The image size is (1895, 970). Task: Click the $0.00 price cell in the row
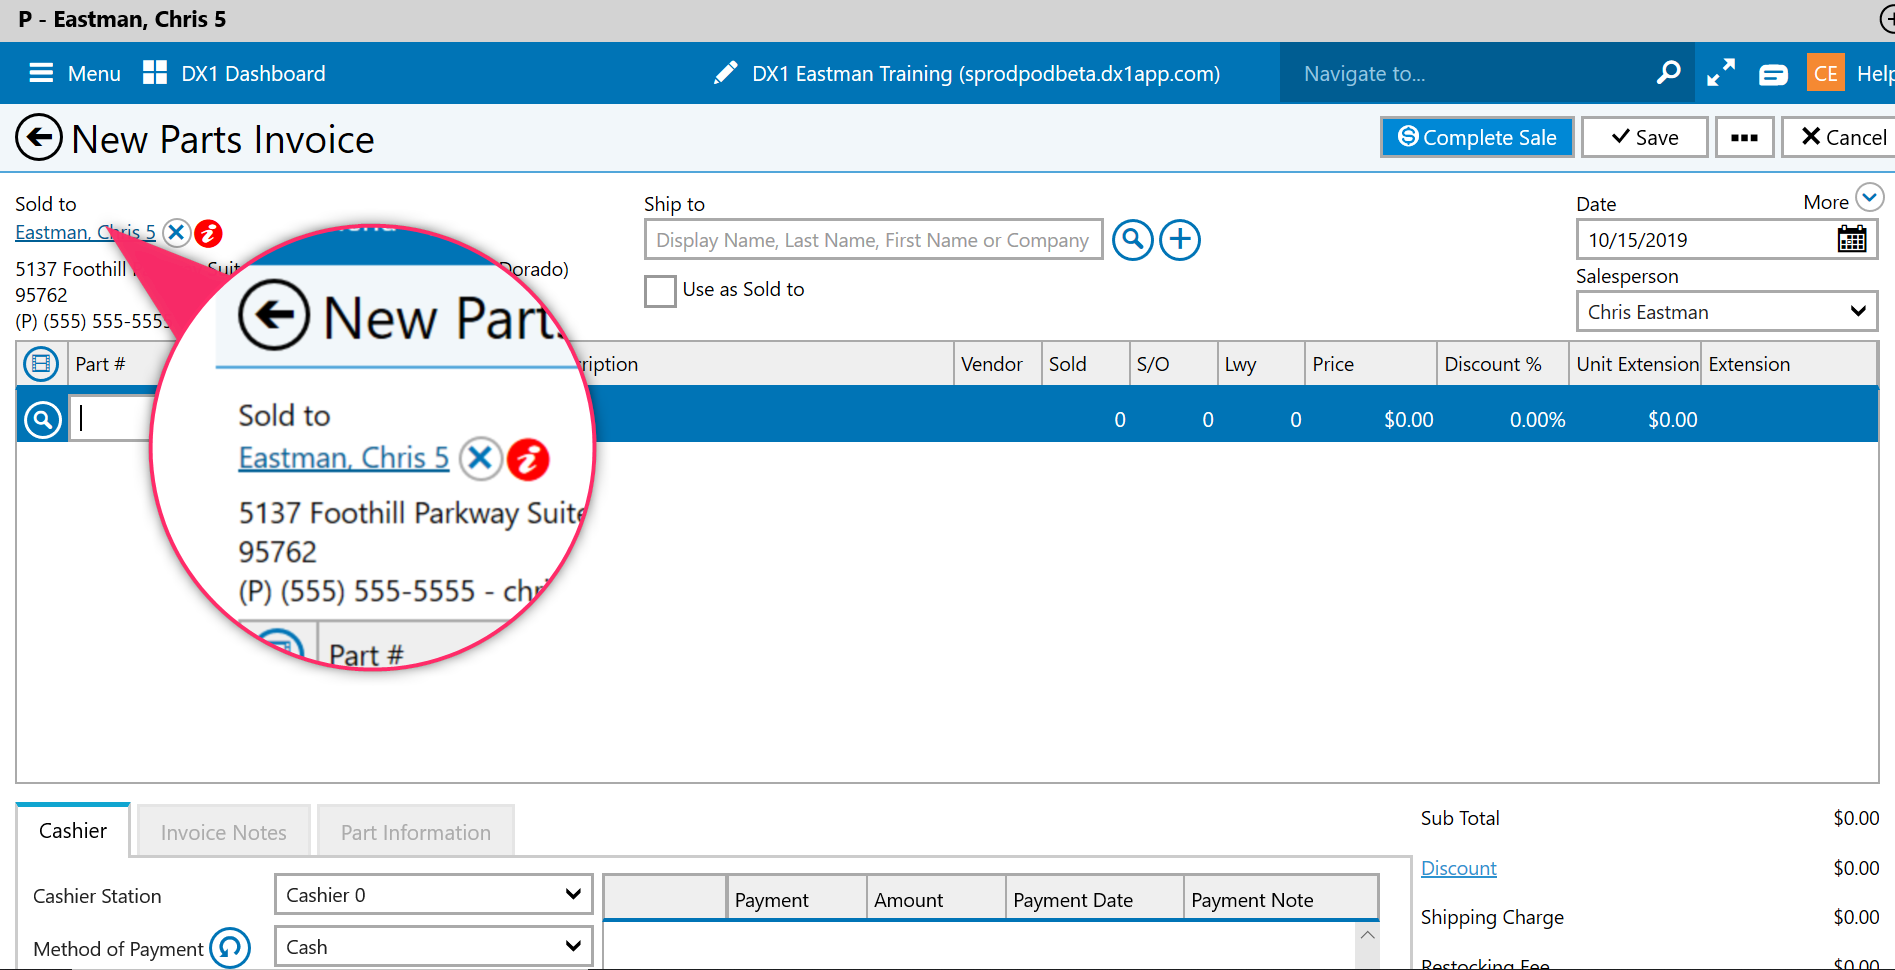(1409, 420)
